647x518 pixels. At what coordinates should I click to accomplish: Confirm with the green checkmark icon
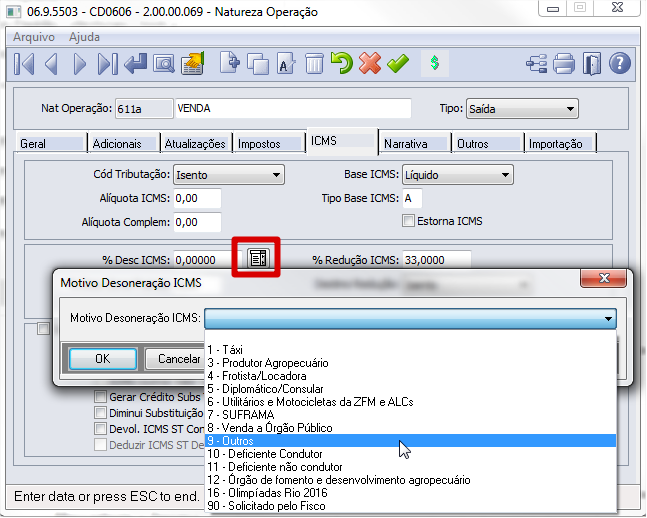click(x=398, y=64)
